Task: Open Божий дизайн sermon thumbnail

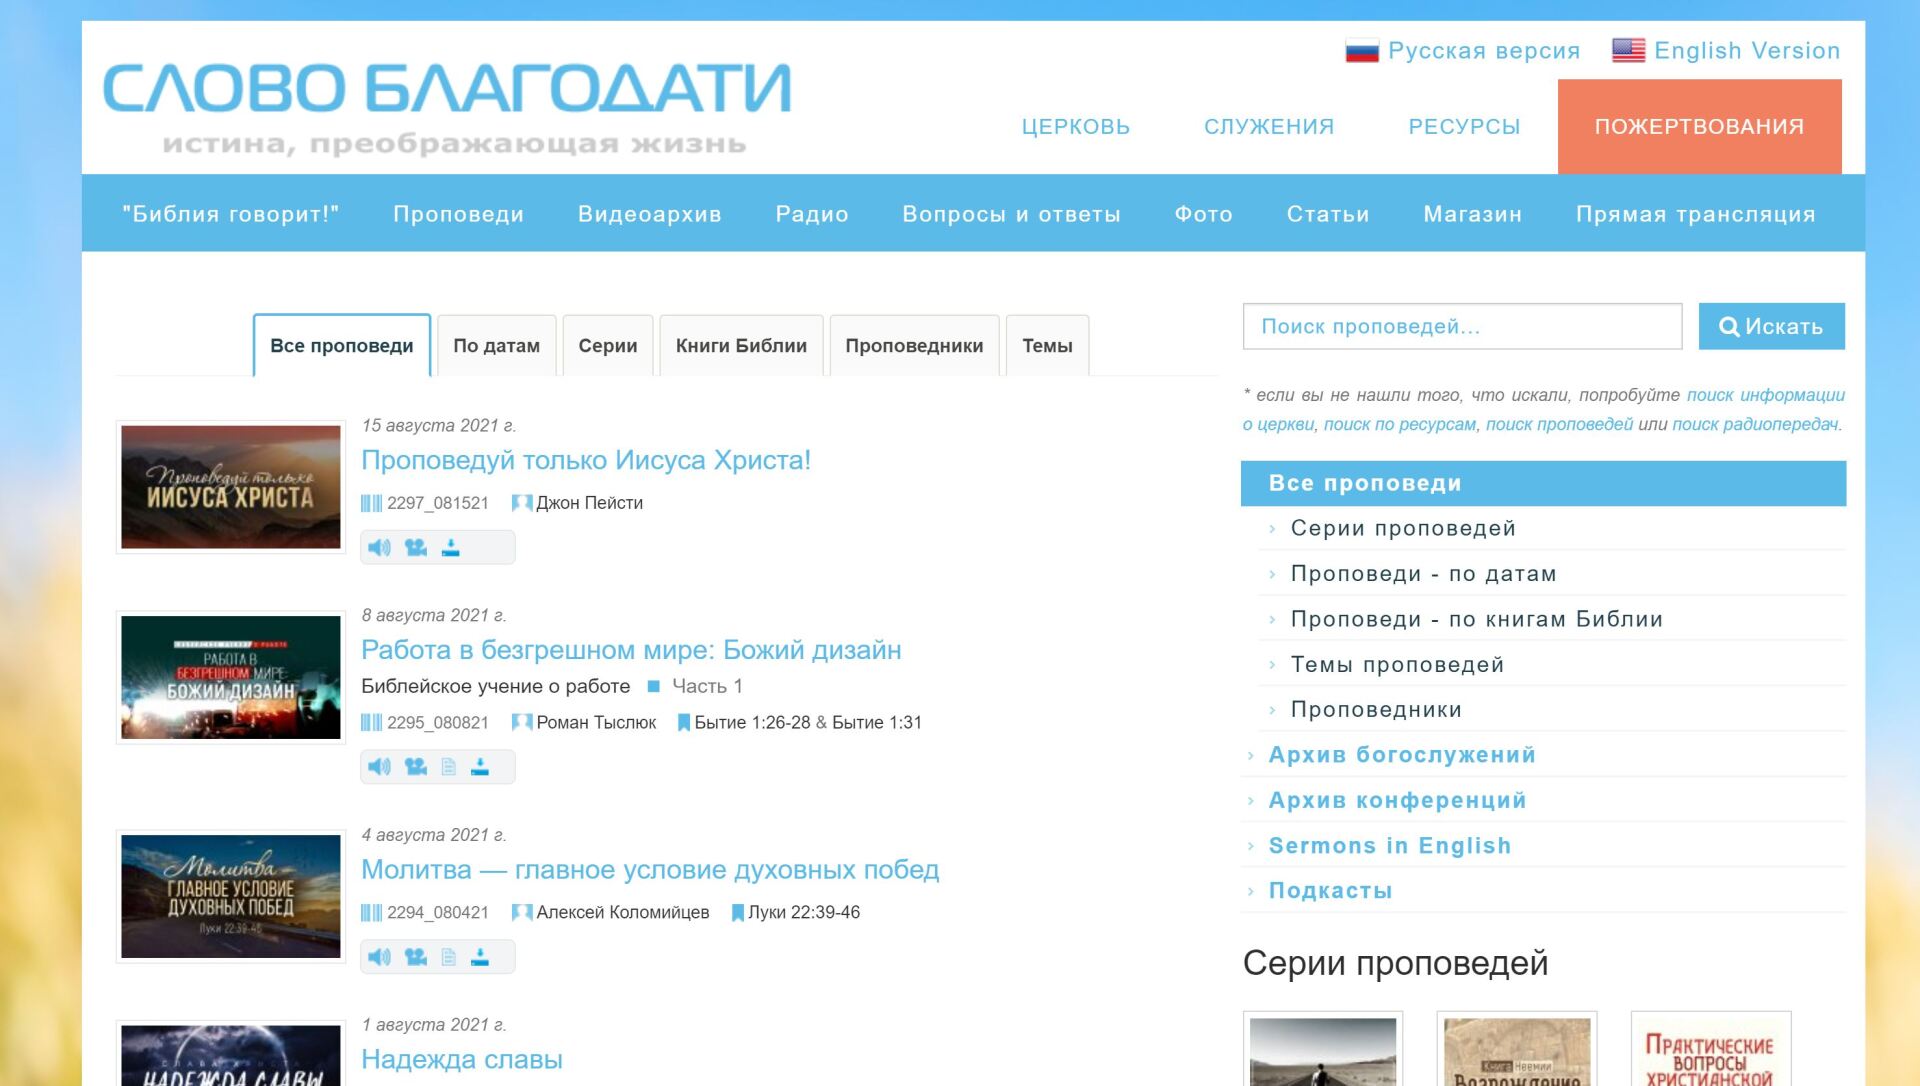Action: click(231, 677)
